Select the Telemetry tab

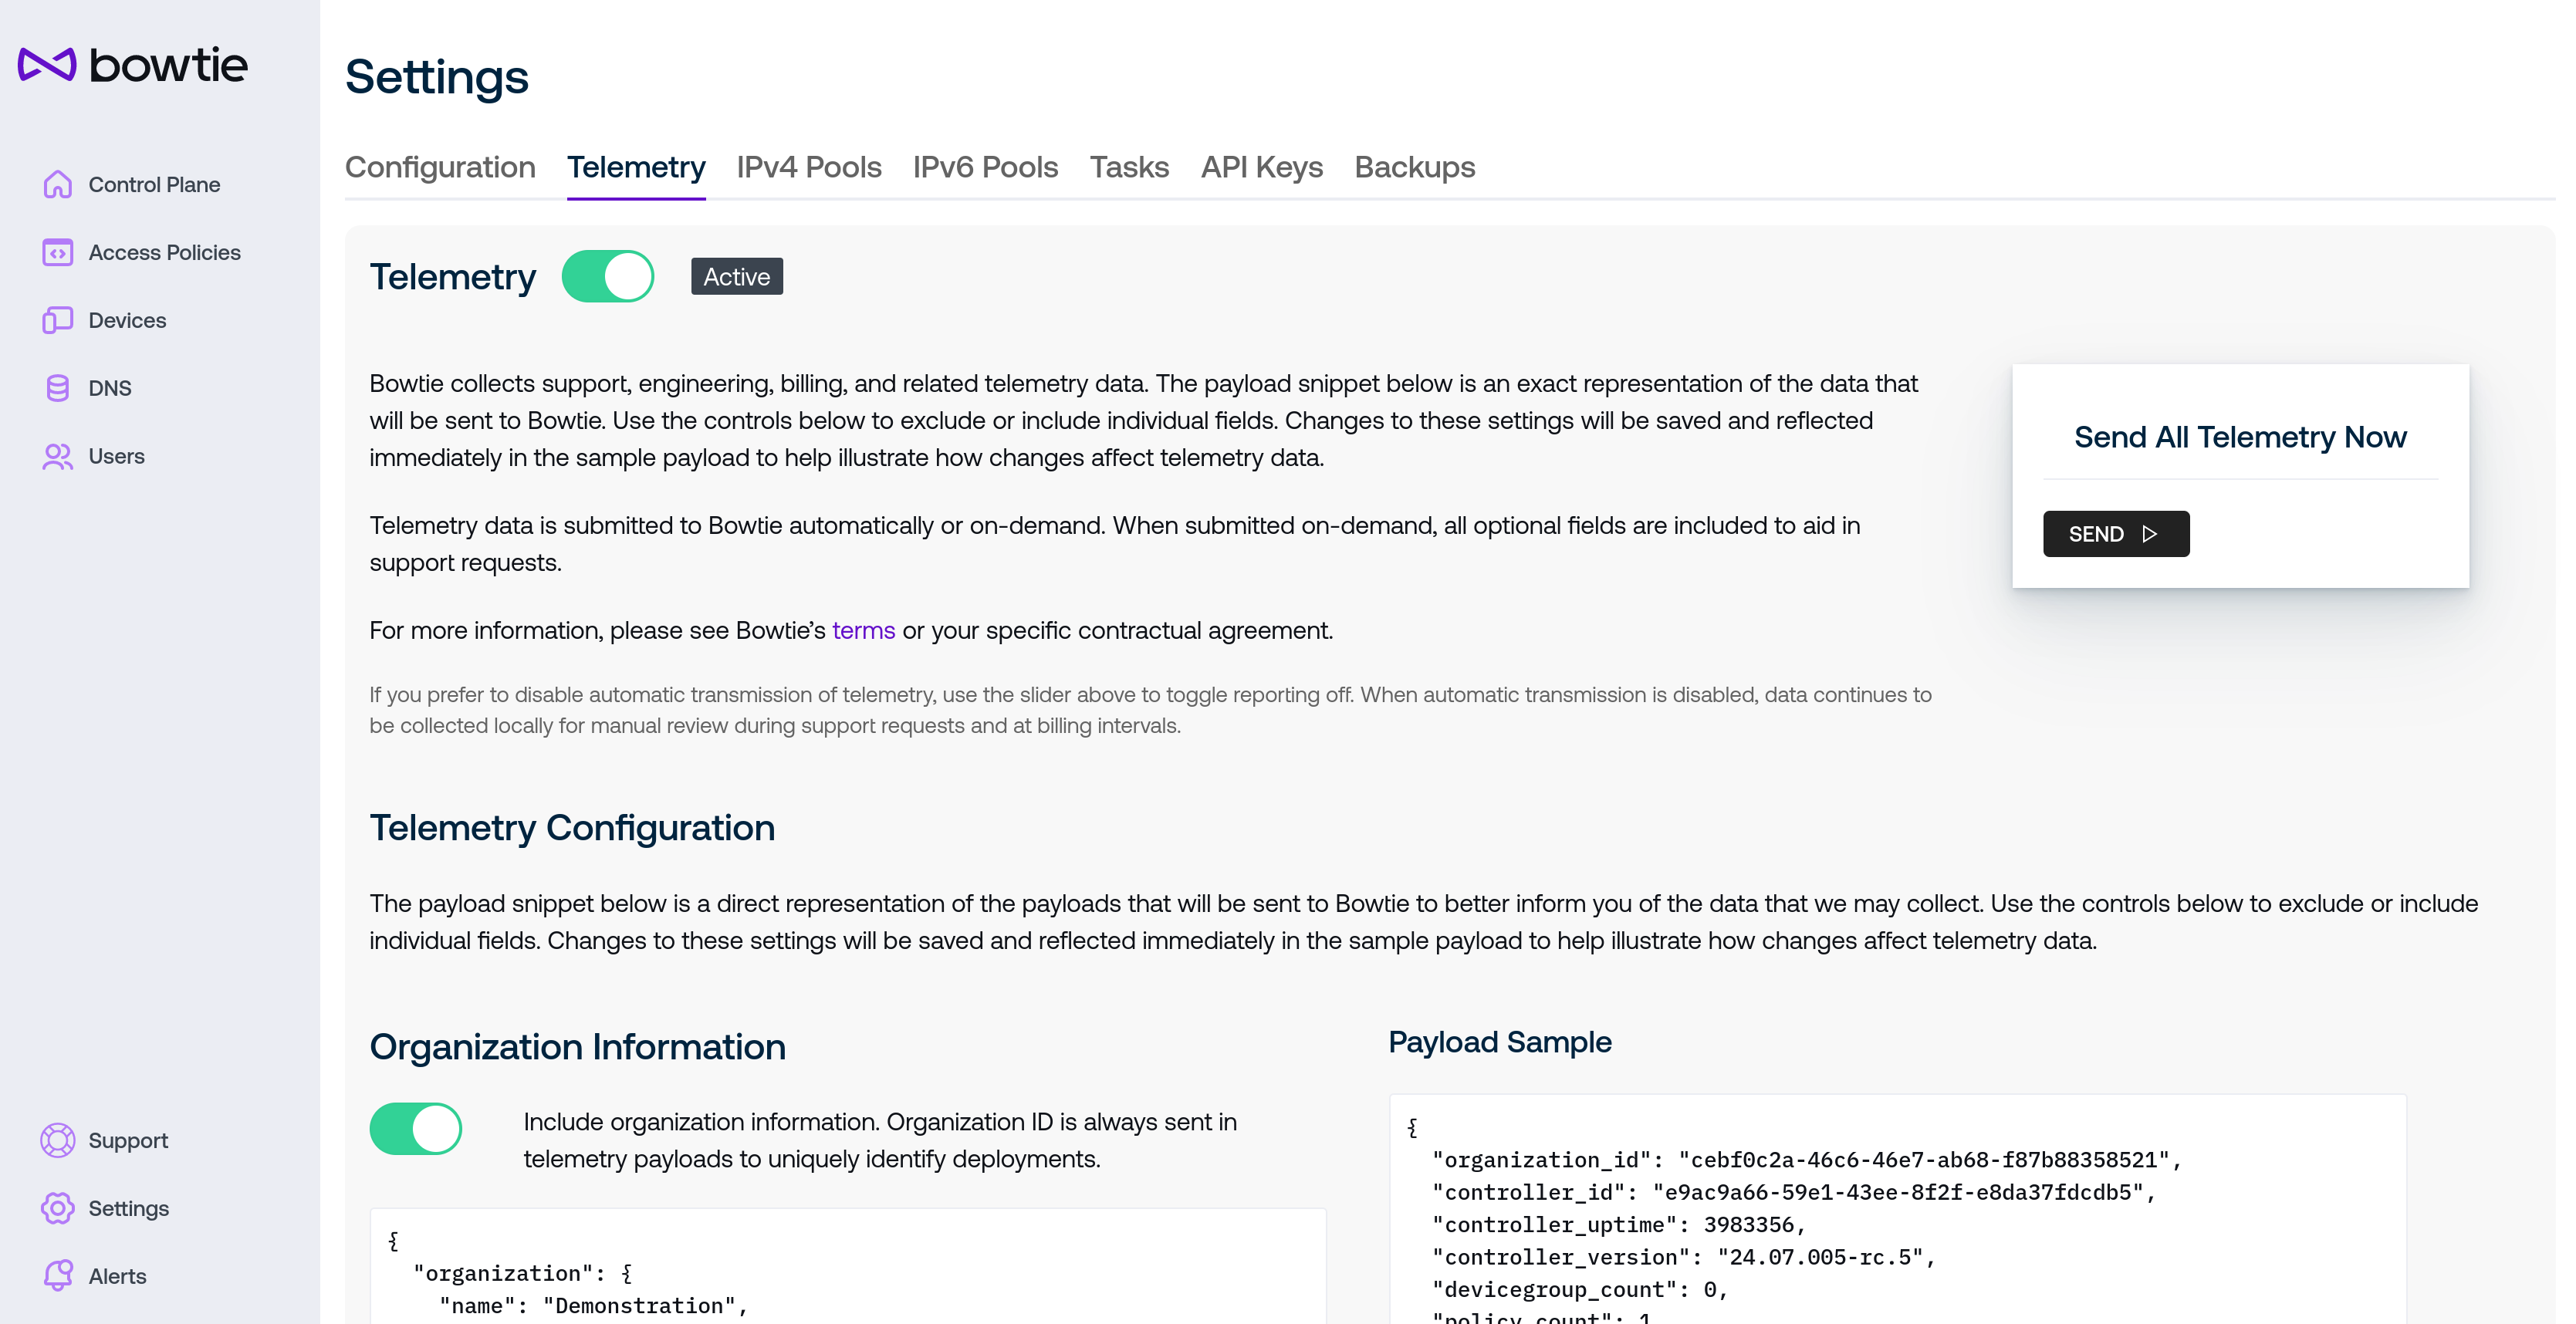pos(636,167)
